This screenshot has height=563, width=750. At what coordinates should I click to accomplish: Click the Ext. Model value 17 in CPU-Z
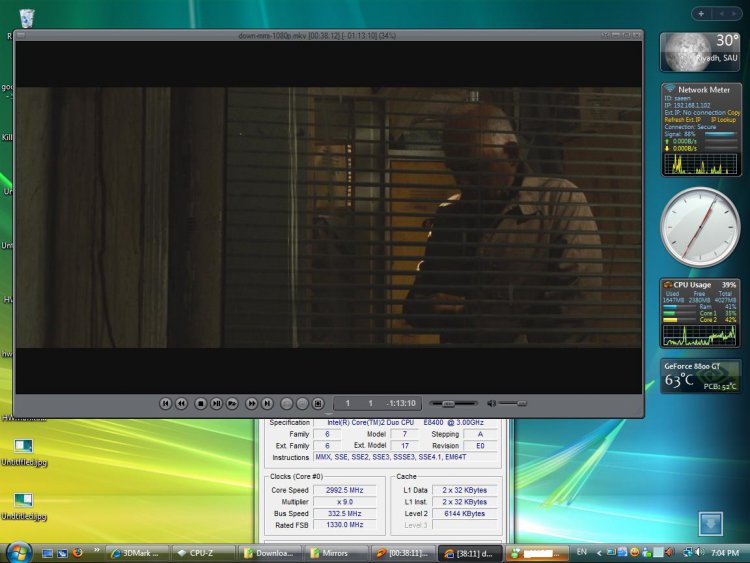405,446
